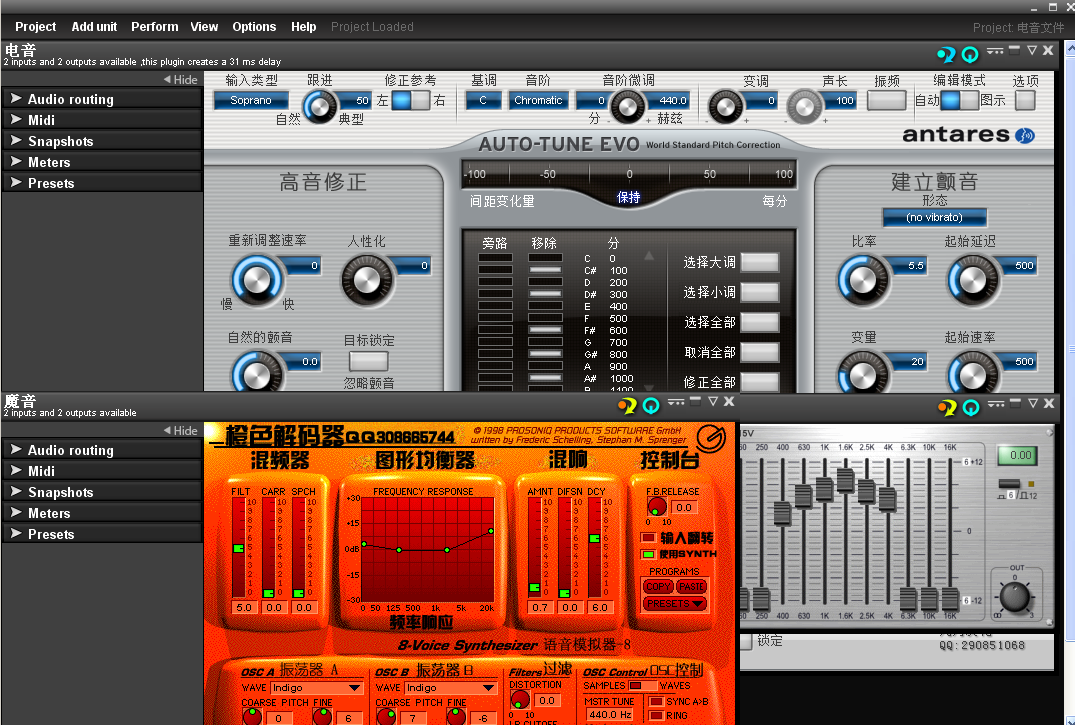Open the Add unit menu
Screen dimensions: 1075x725
(94, 27)
